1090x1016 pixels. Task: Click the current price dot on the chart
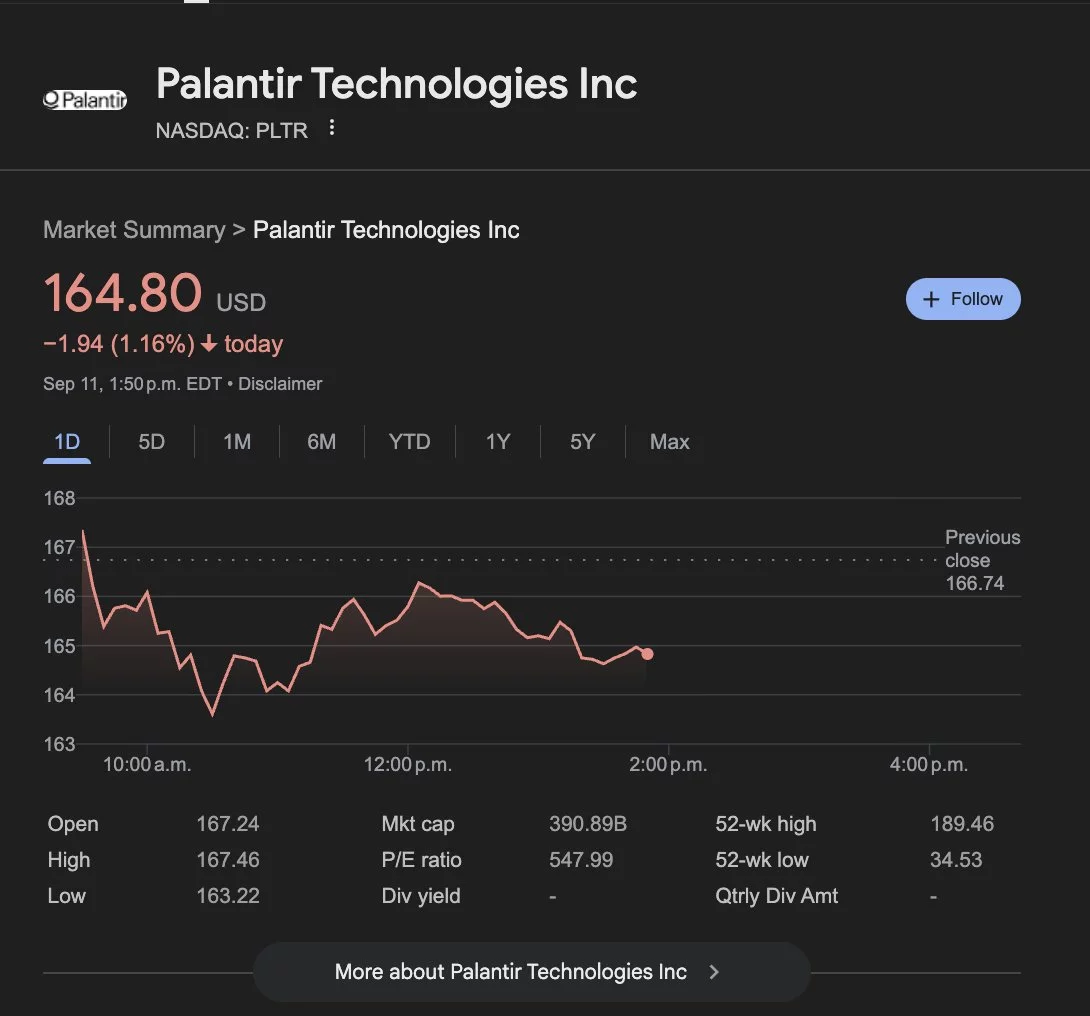(647, 654)
